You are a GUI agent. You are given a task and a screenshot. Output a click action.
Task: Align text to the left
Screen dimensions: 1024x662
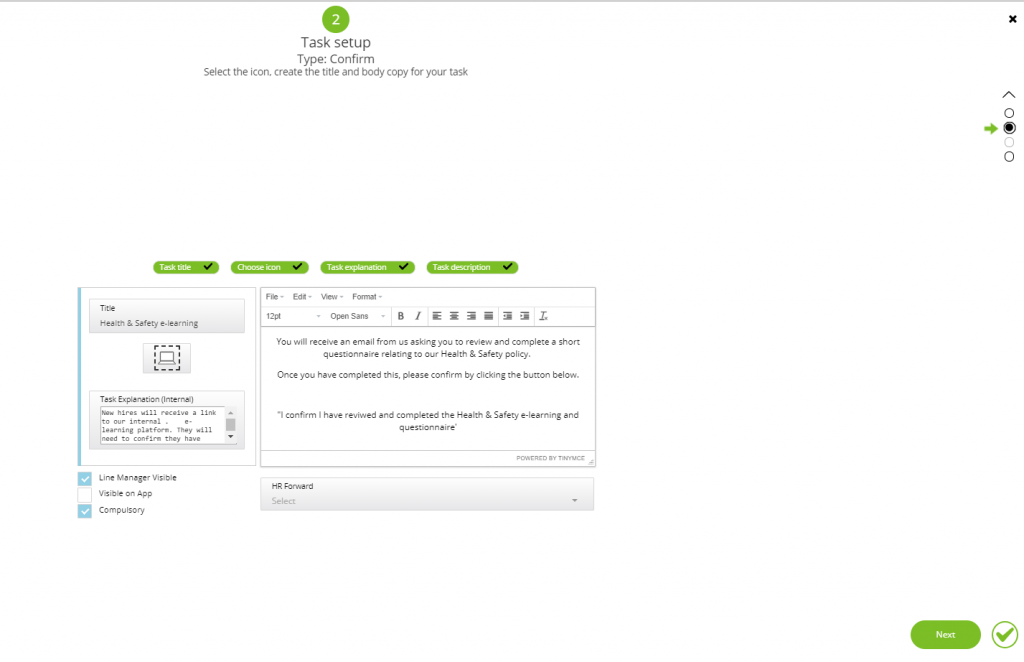click(x=437, y=316)
